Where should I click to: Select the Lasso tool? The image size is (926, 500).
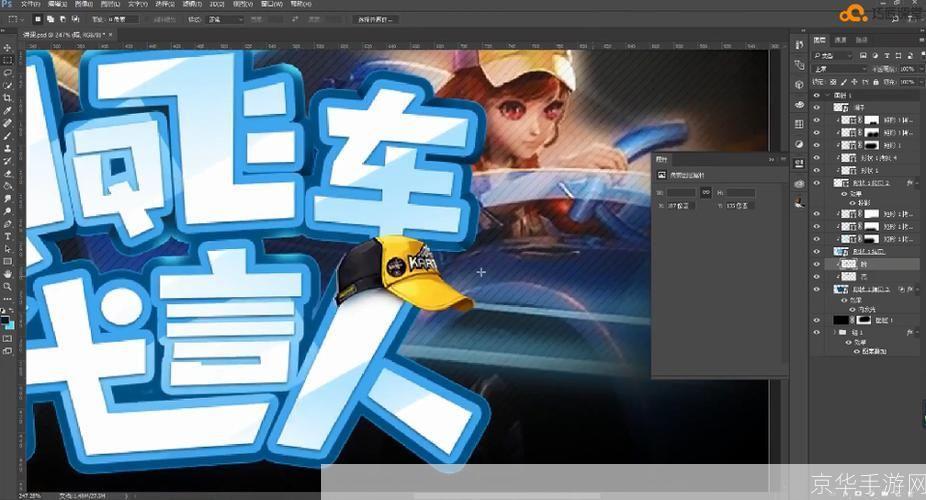(x=8, y=73)
